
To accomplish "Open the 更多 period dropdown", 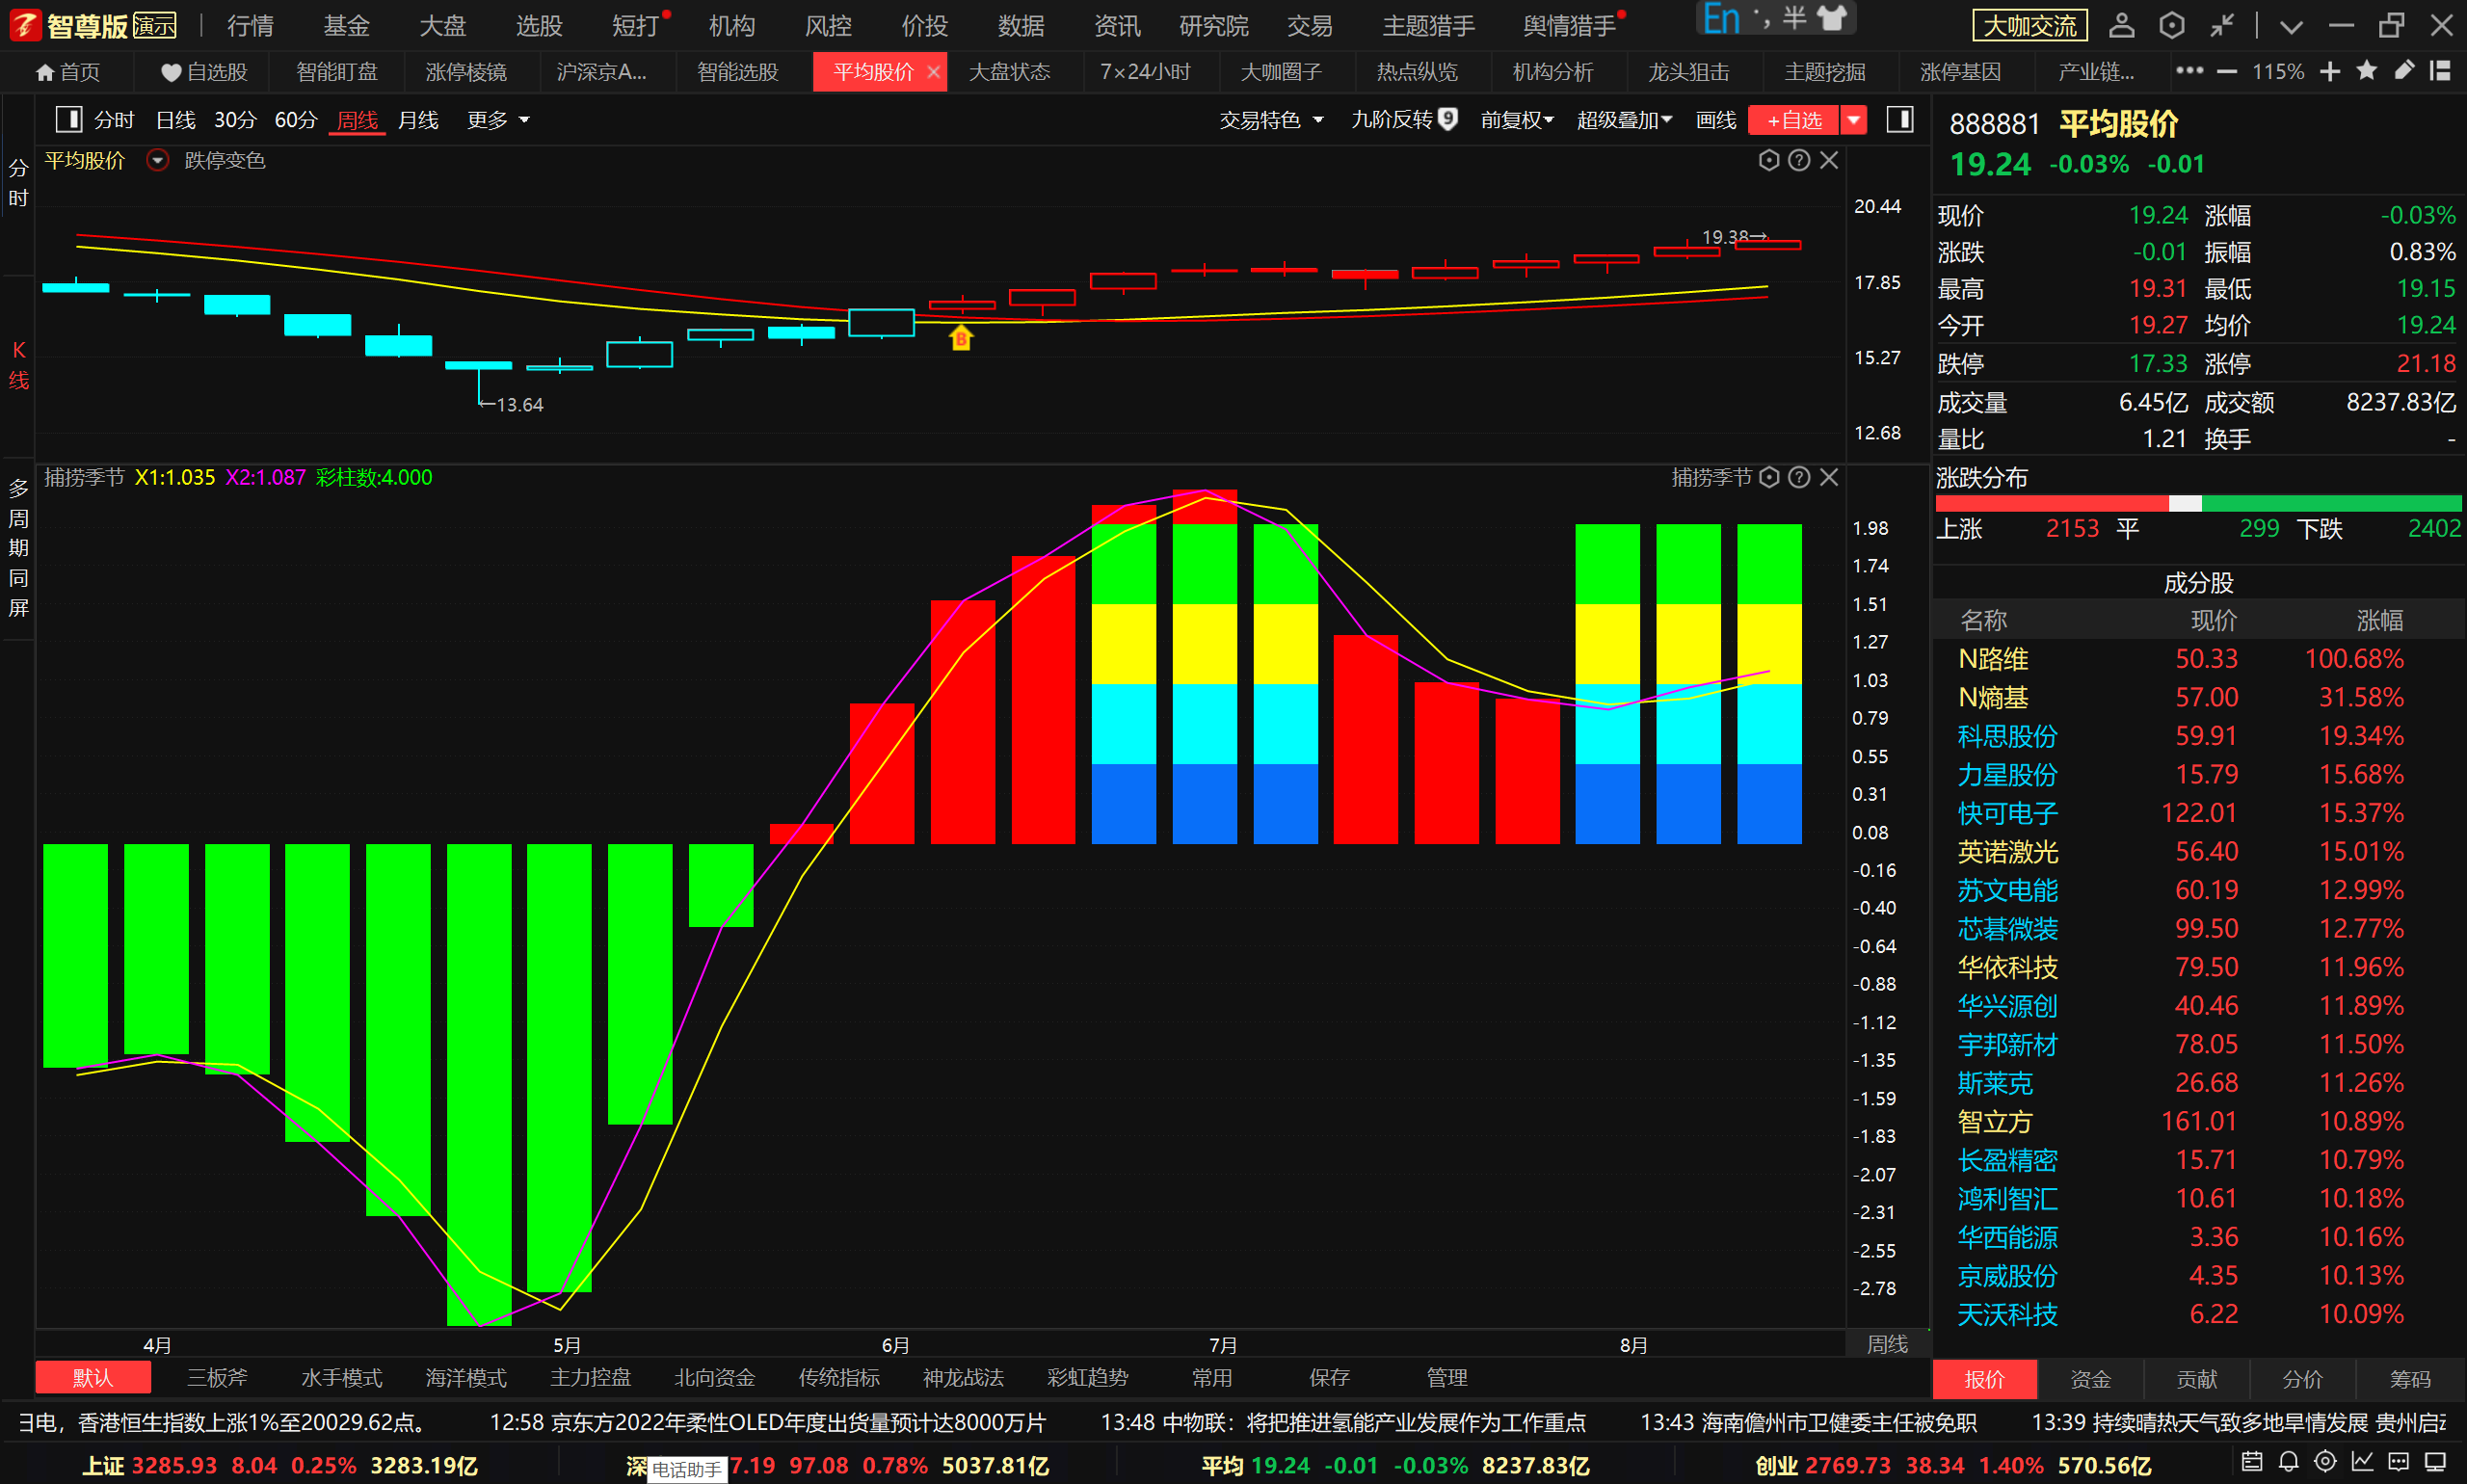I will pyautogui.click(x=498, y=120).
